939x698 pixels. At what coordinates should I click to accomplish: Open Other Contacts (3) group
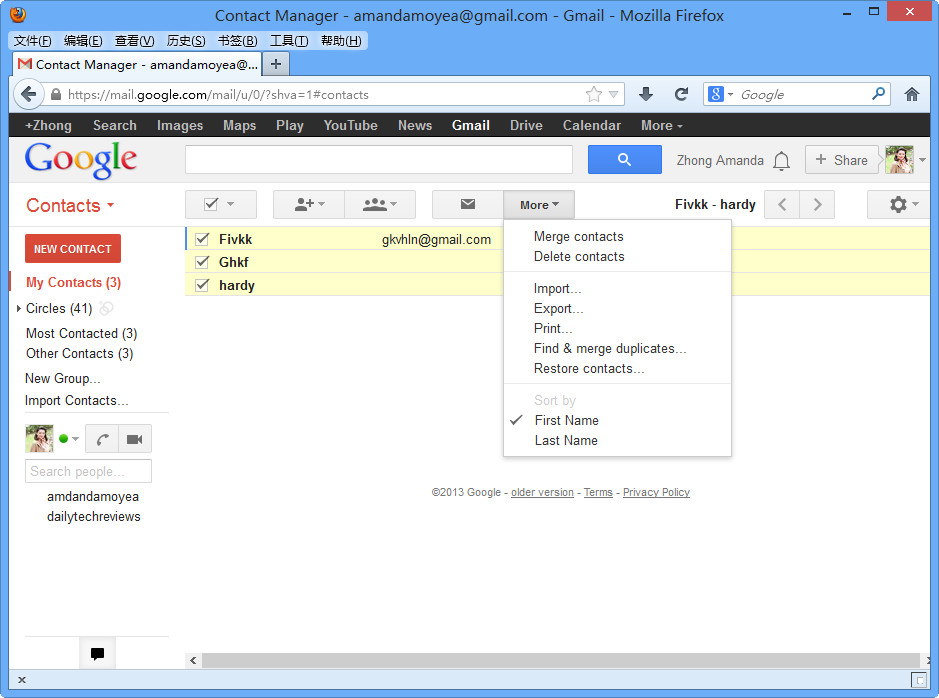(79, 354)
